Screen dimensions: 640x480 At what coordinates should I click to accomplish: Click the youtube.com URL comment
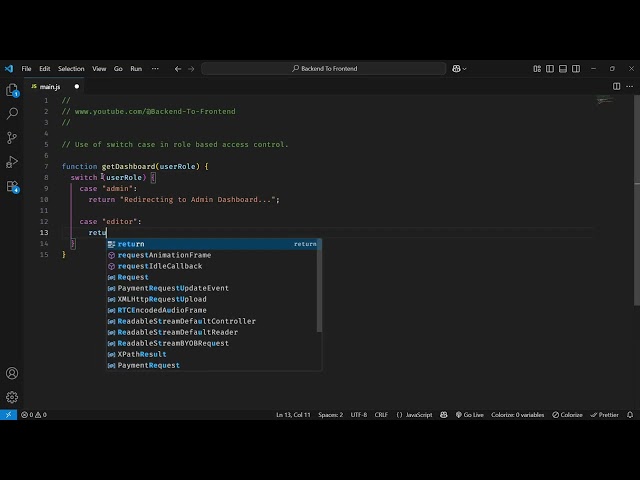click(155, 111)
